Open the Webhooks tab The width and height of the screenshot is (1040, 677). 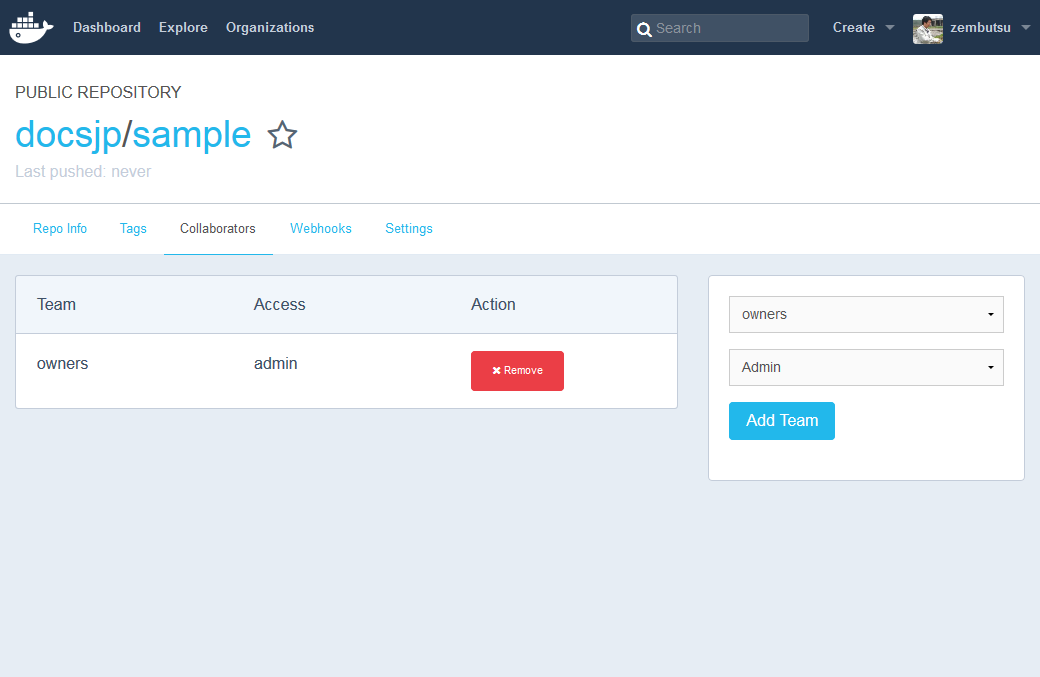(x=320, y=228)
